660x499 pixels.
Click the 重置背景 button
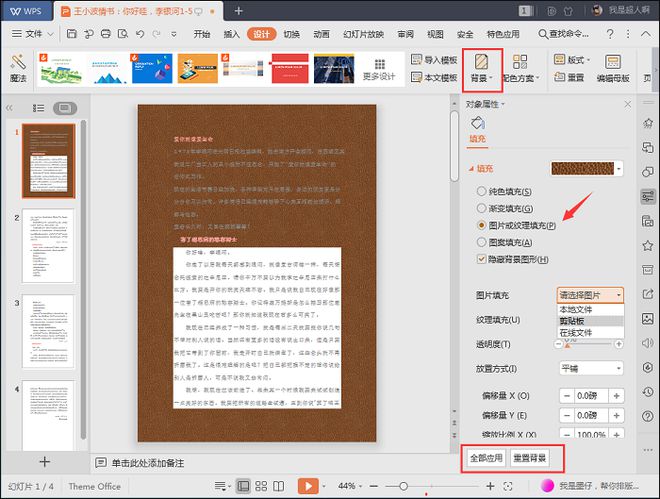coord(530,457)
